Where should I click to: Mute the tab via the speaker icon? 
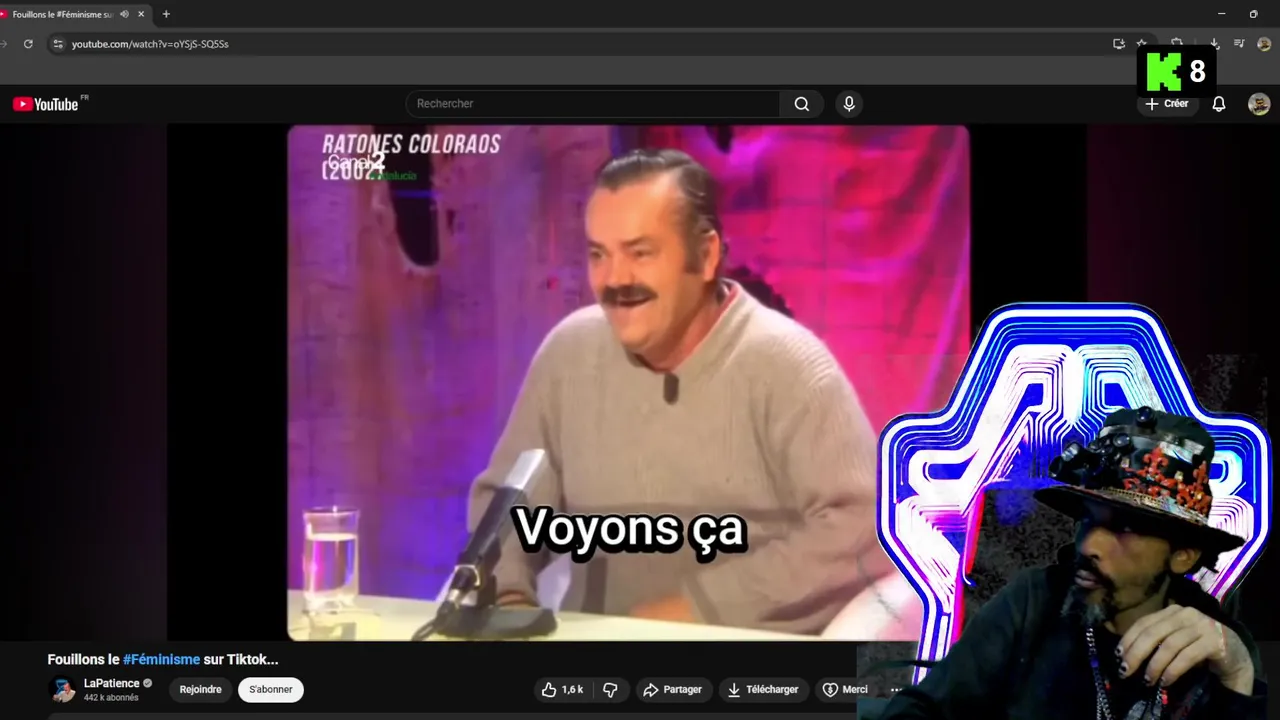pyautogui.click(x=124, y=14)
